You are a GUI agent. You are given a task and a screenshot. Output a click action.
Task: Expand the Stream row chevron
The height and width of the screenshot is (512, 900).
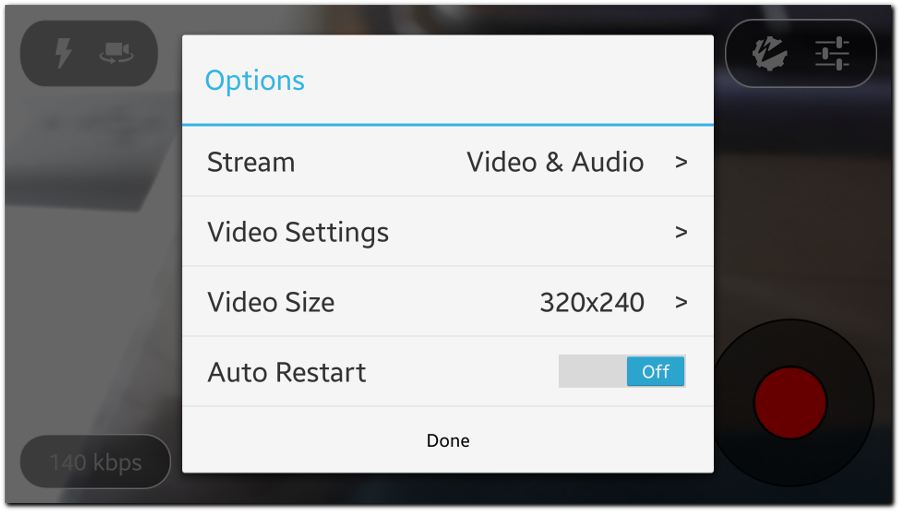681,162
